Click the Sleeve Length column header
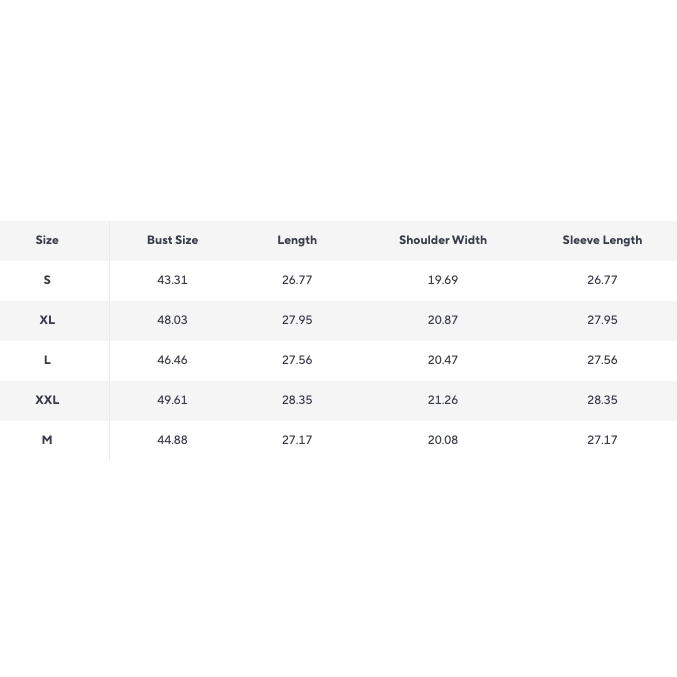The height and width of the screenshot is (677, 677). coord(602,240)
